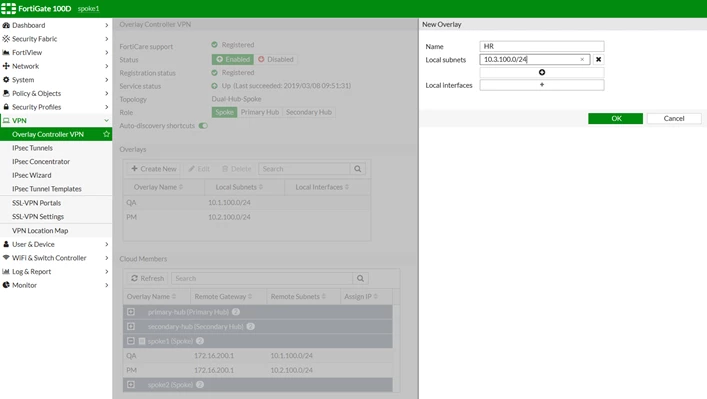The height and width of the screenshot is (399, 707).
Task: Select Spoke role
Action: pos(225,112)
